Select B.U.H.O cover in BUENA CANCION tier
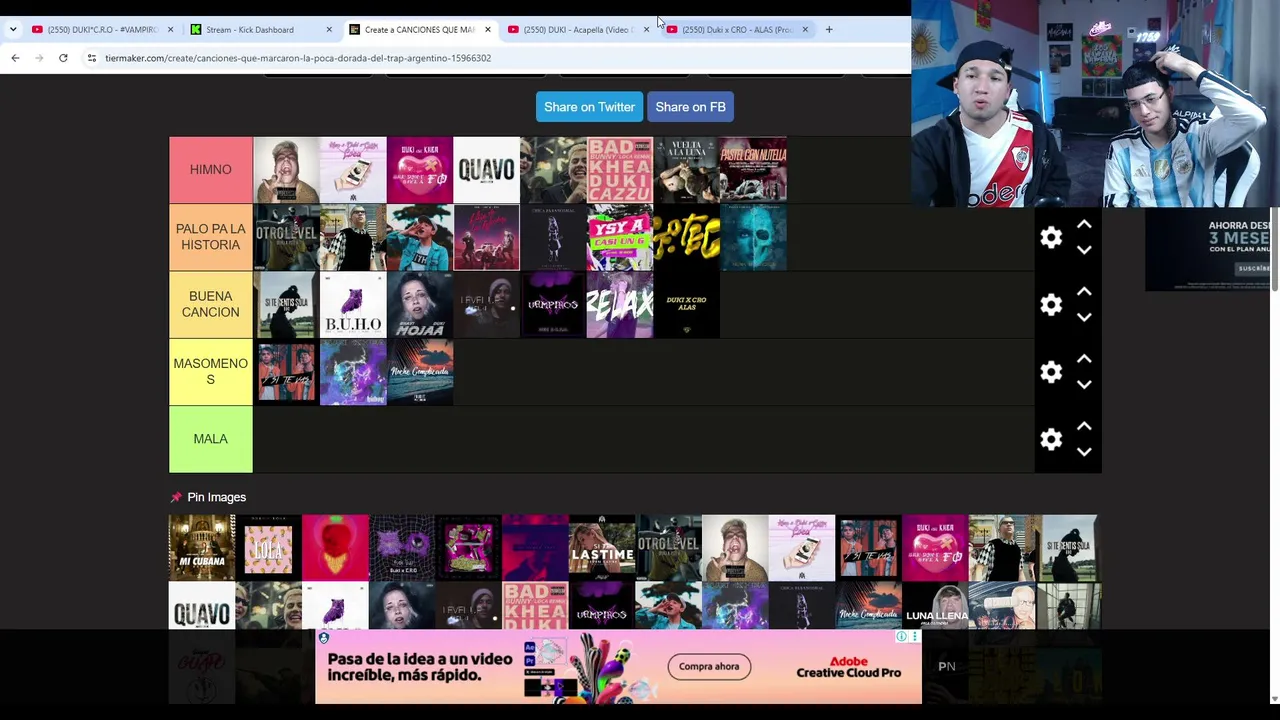The image size is (1280, 720). pyautogui.click(x=353, y=304)
